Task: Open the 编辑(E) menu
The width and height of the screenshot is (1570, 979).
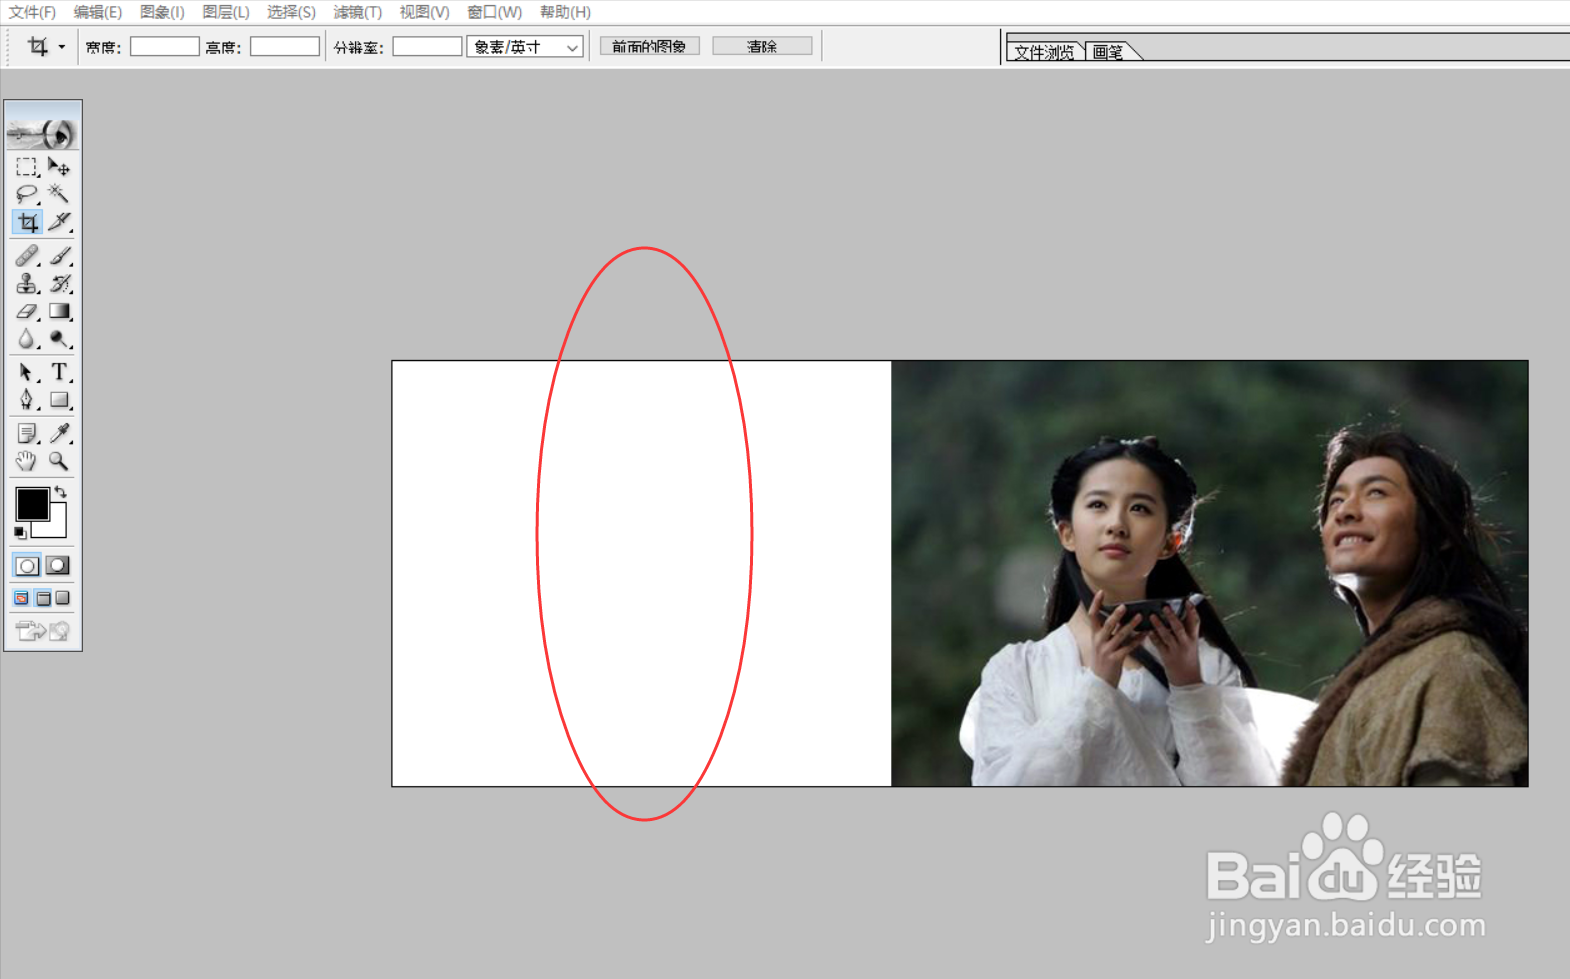Action: (x=98, y=12)
